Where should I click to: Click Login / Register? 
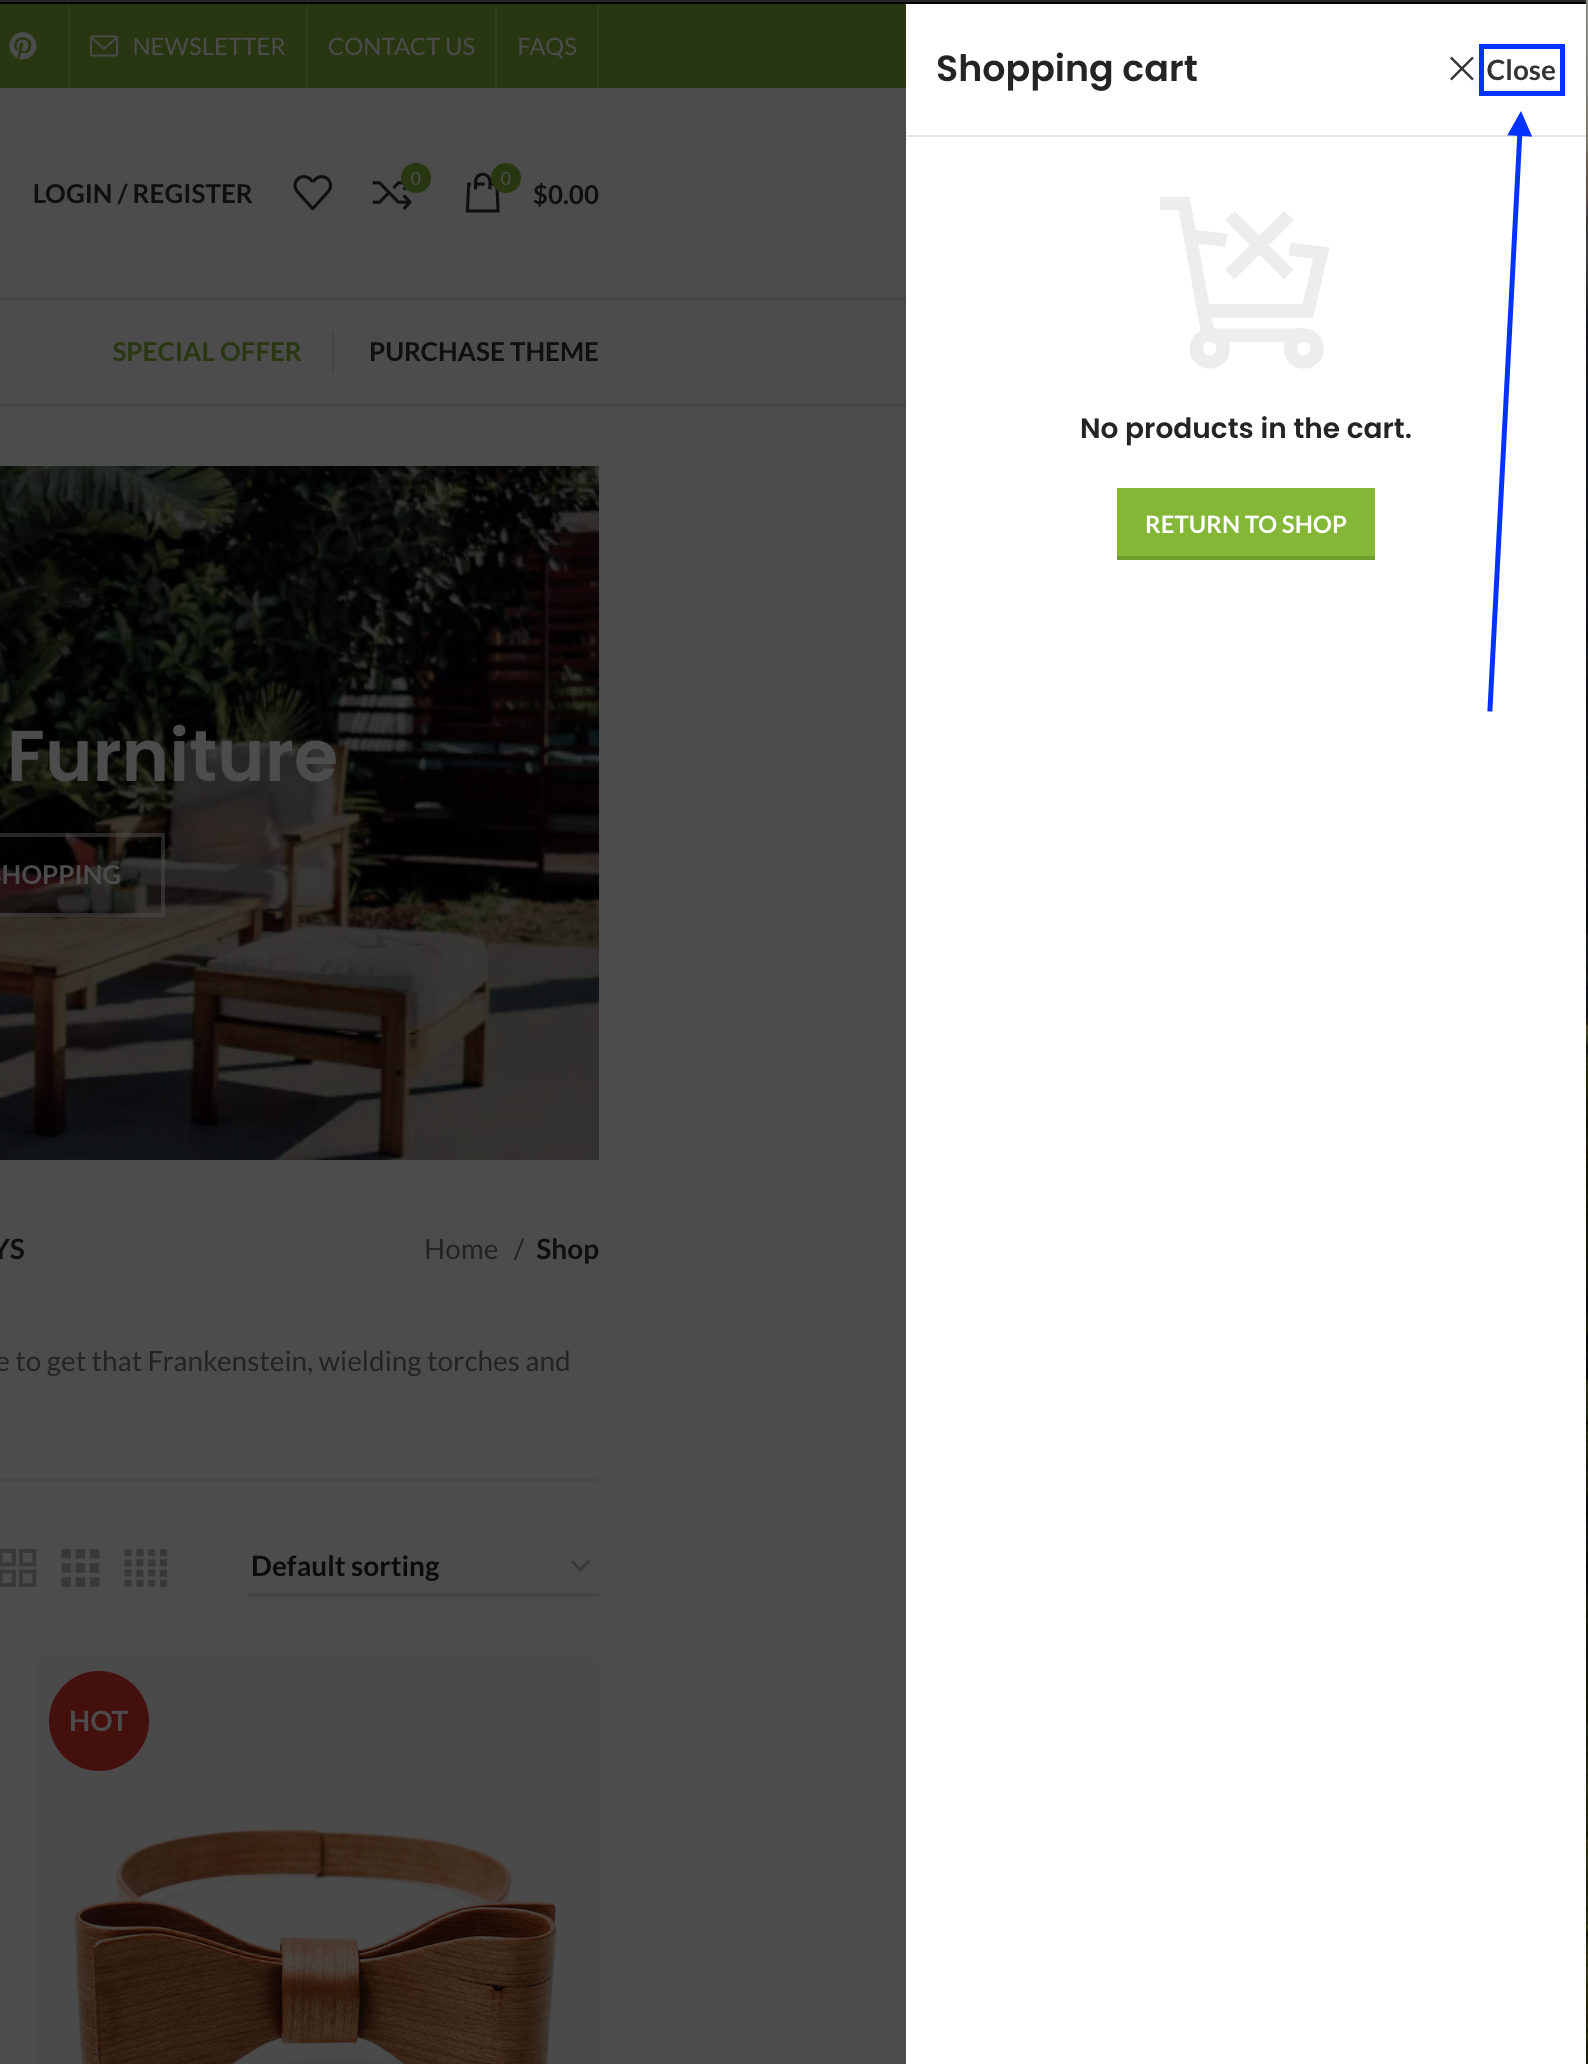[x=142, y=194]
